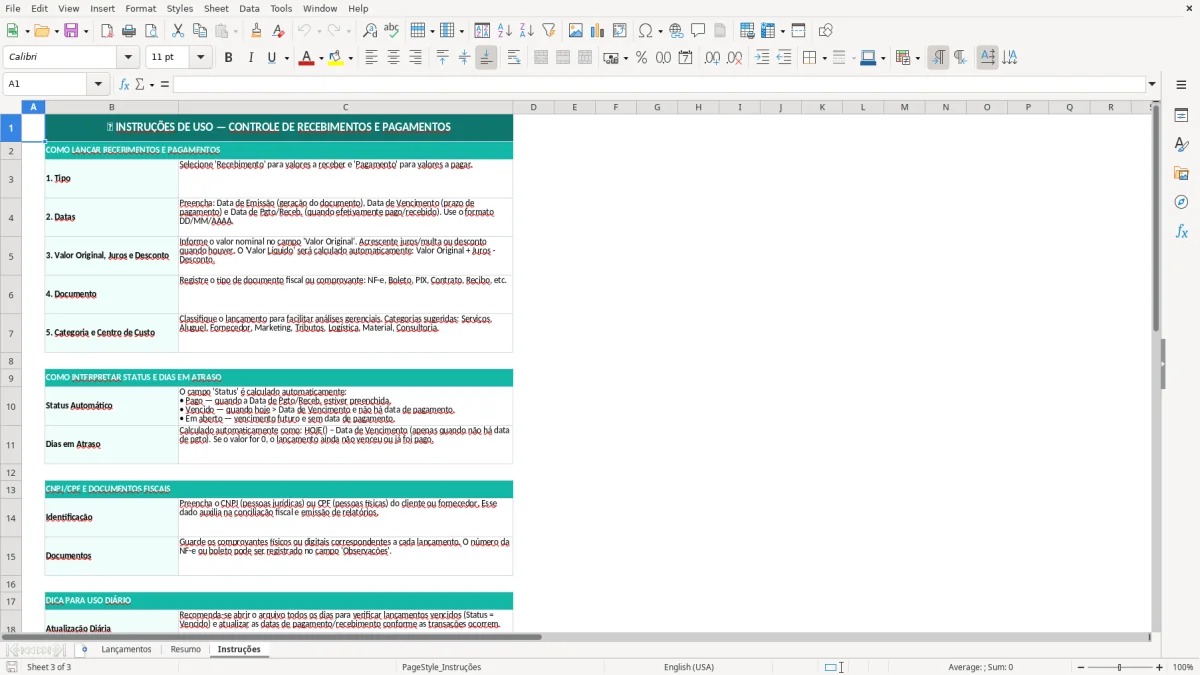1200x675 pixels.
Task: Toggle Underline formatting
Action: point(271,58)
